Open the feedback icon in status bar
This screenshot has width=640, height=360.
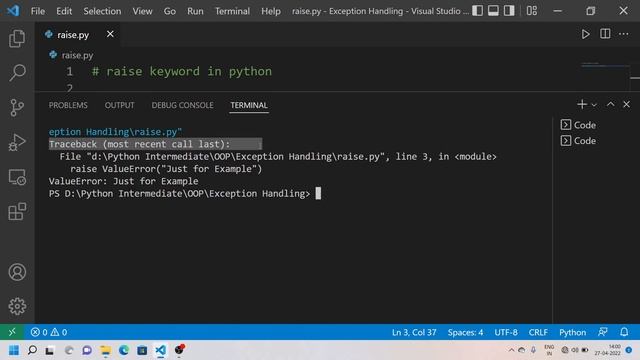pos(602,332)
